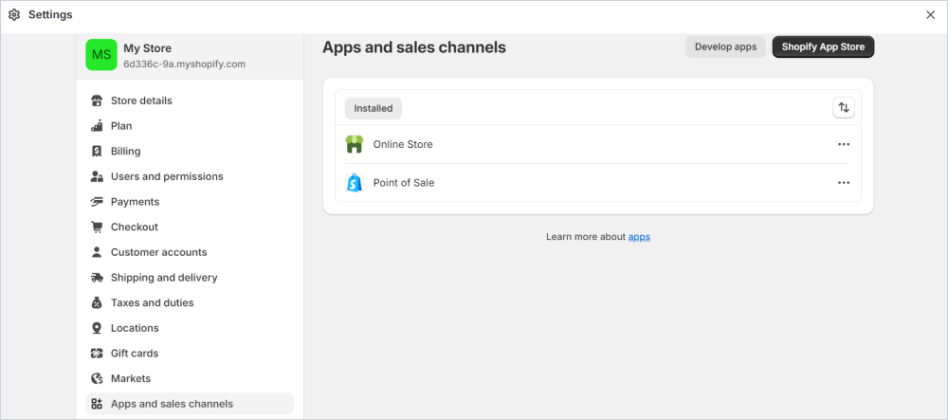Open the Gift cards settings page

pos(134,353)
